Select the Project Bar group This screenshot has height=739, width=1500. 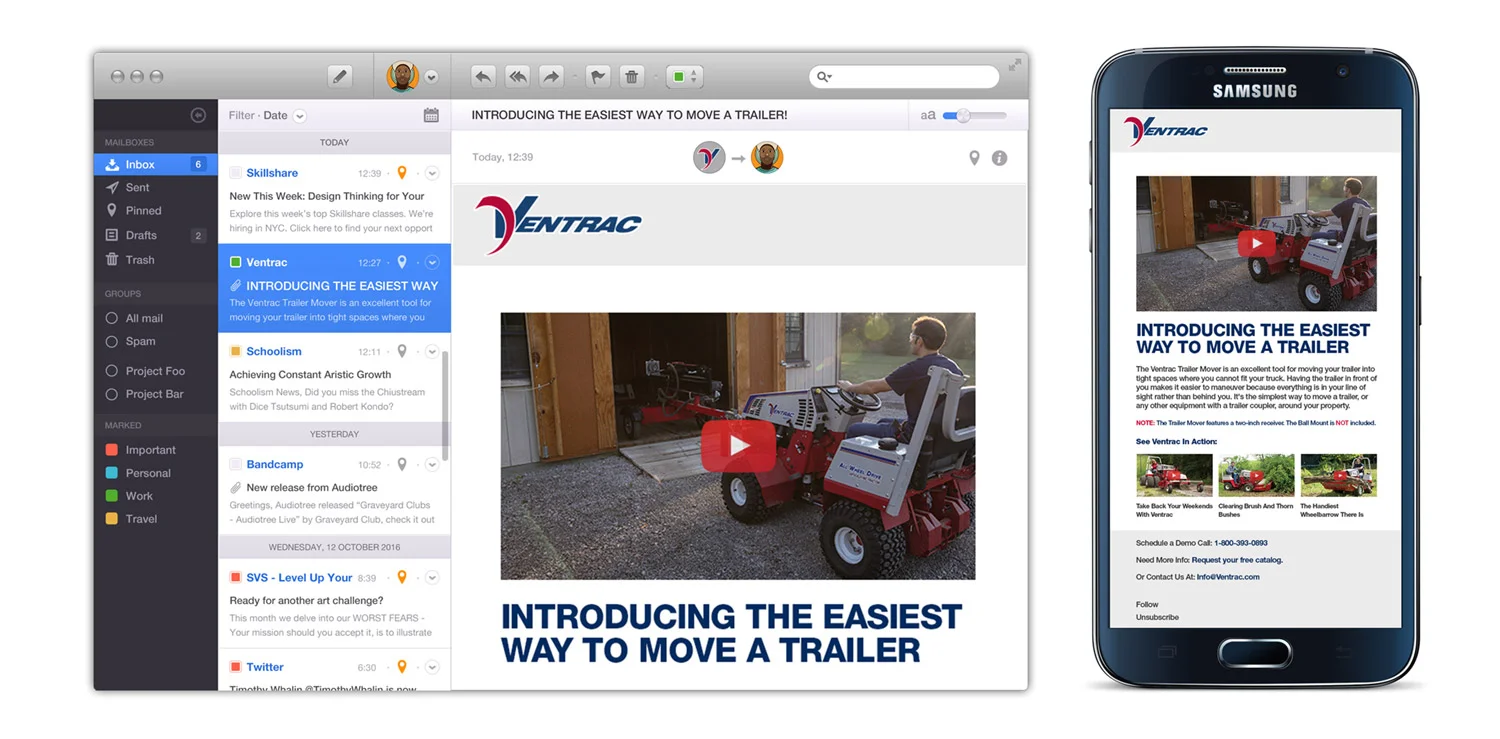[x=155, y=394]
